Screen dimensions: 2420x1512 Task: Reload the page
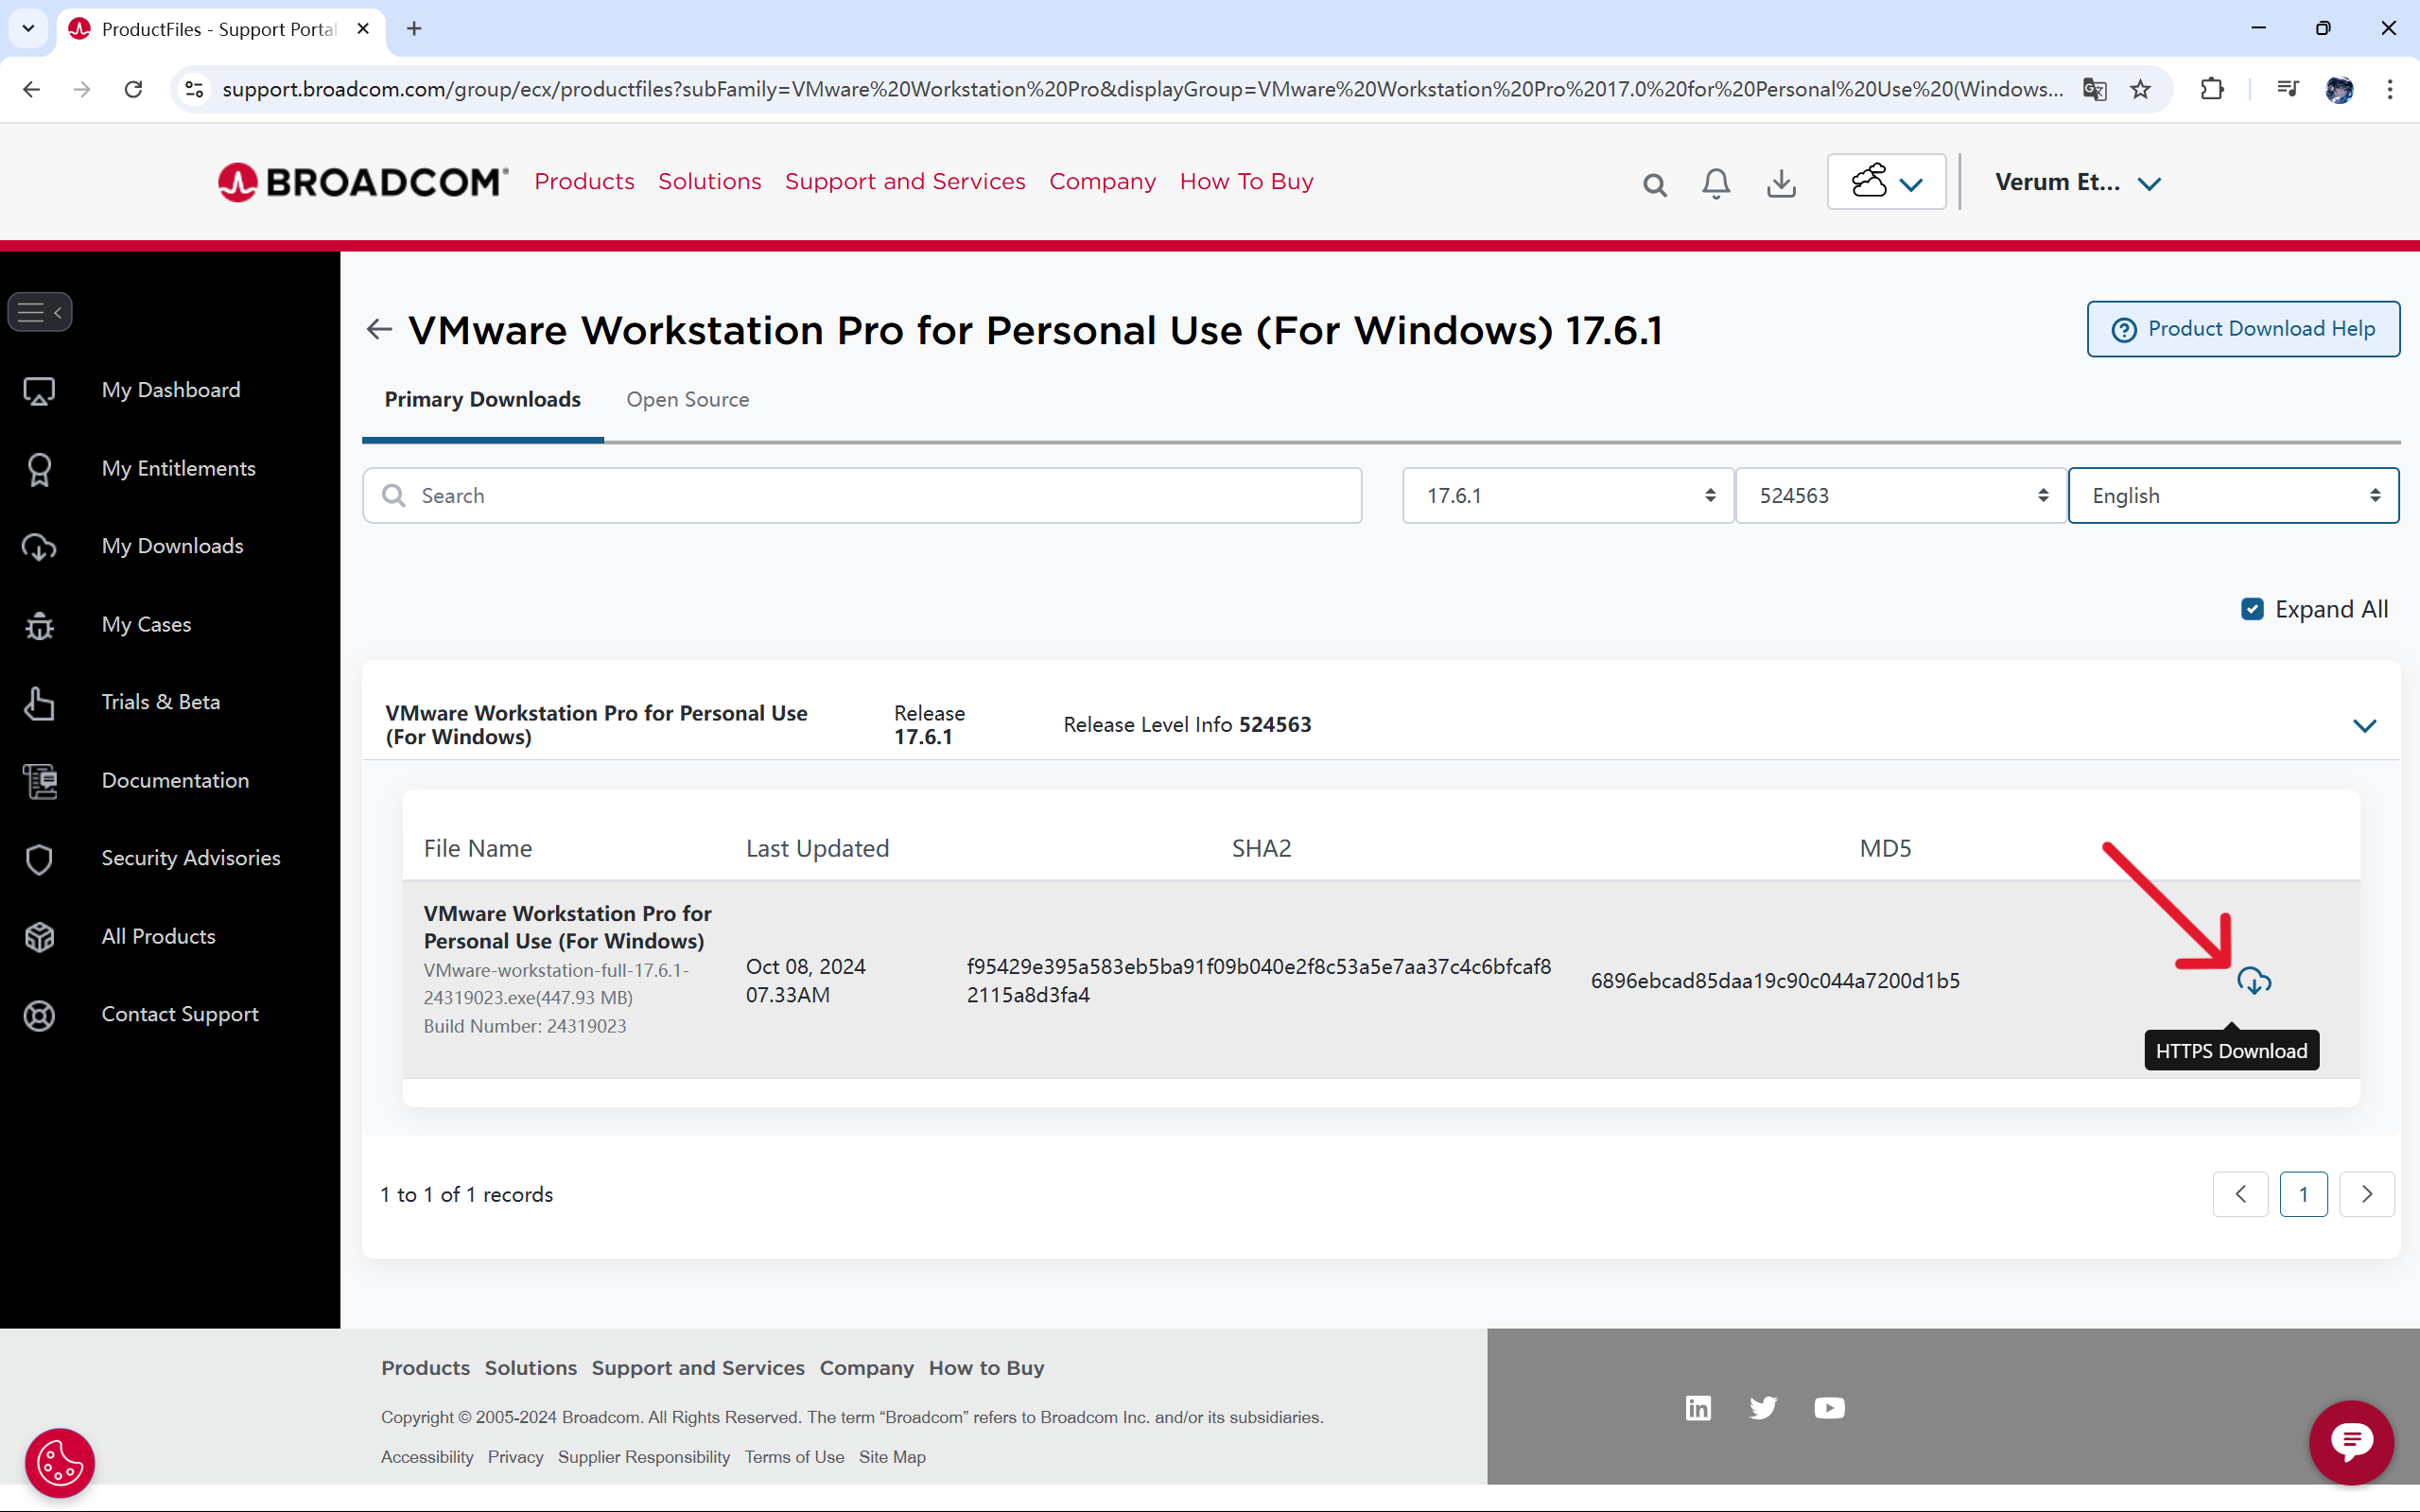(x=133, y=89)
